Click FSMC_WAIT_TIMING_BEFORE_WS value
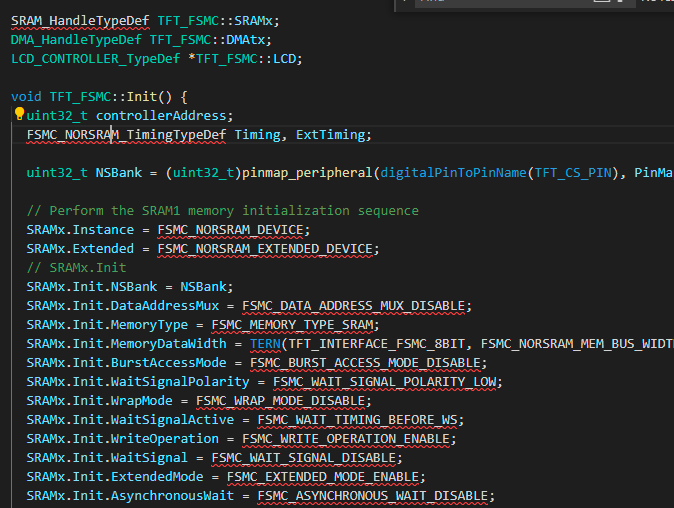 [357, 420]
